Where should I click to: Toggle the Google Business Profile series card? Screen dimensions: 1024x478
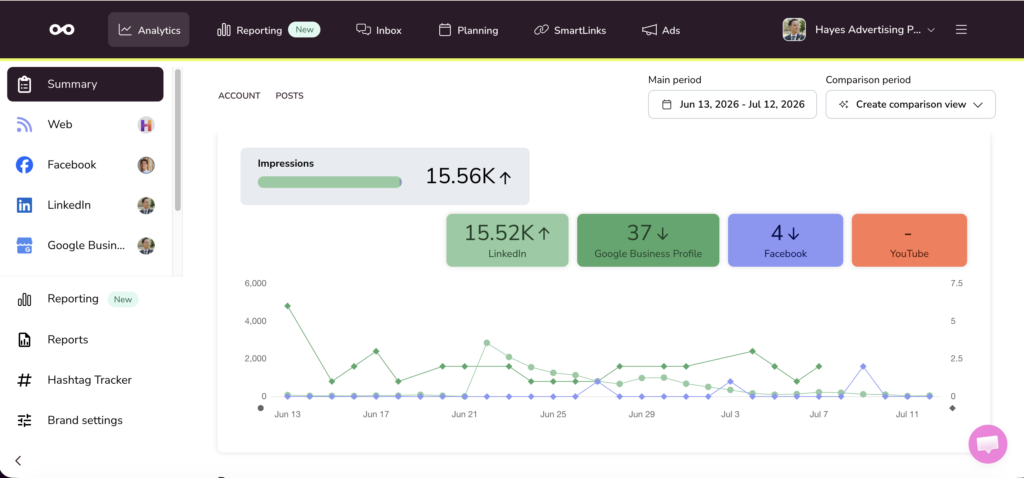click(x=648, y=240)
